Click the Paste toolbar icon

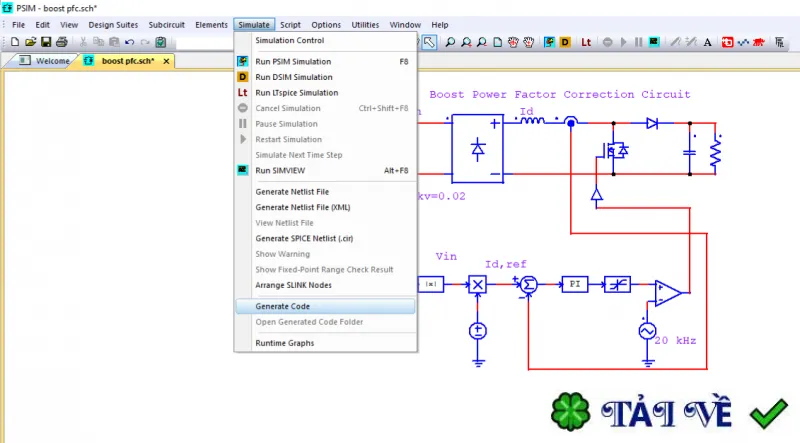(x=114, y=42)
